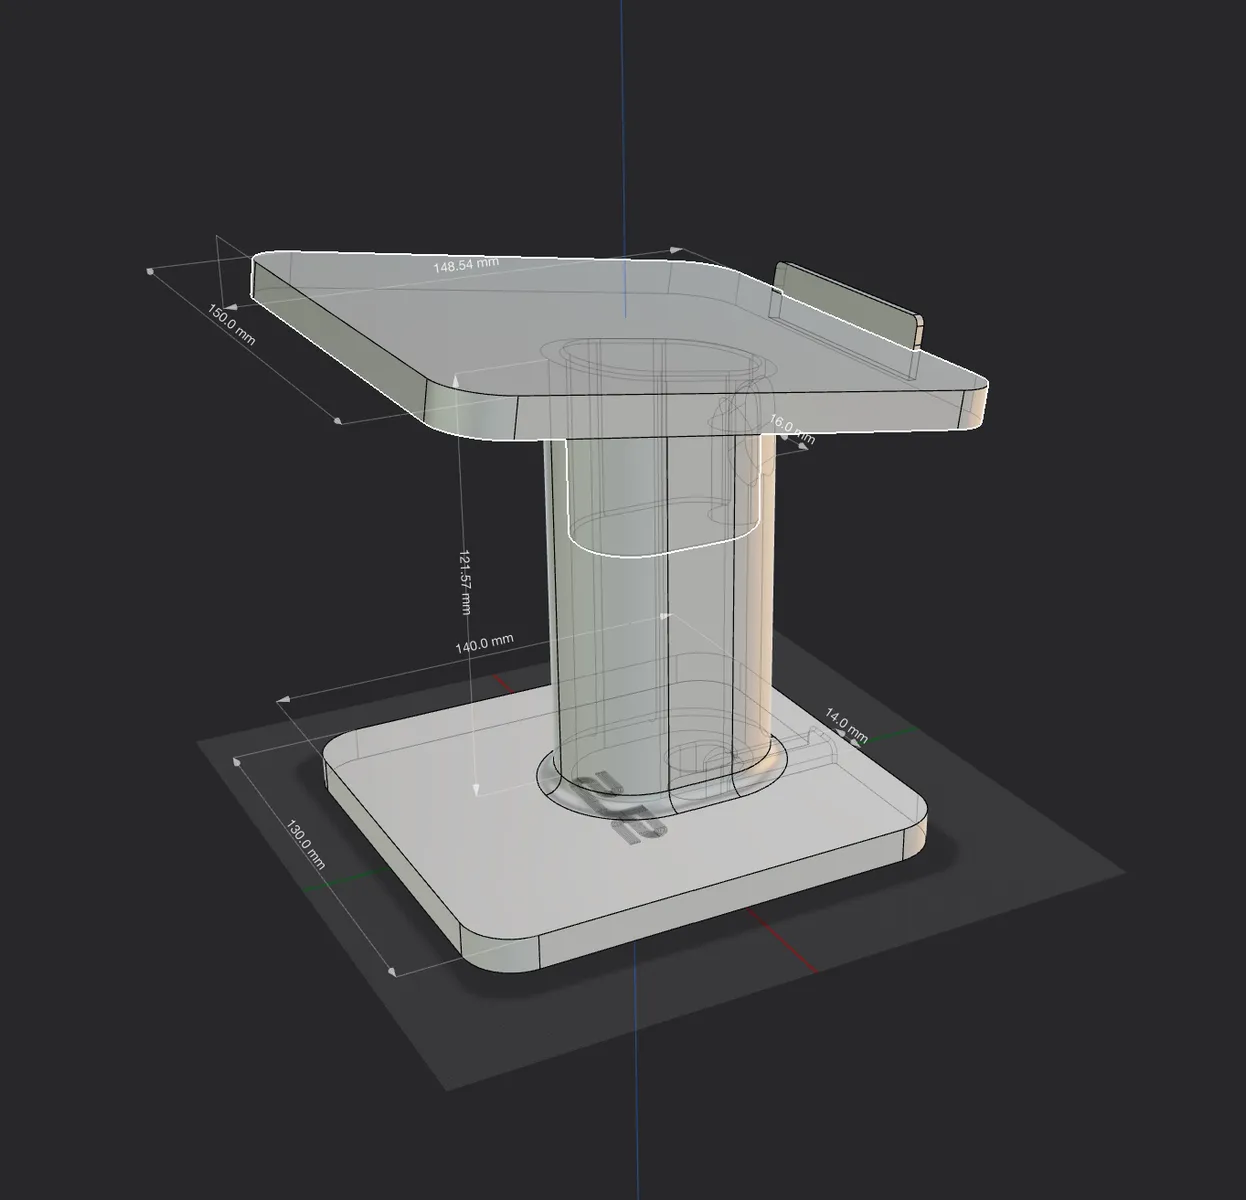Select the 150.0 mm dimension label
This screenshot has height=1200, width=1246.
point(231,325)
